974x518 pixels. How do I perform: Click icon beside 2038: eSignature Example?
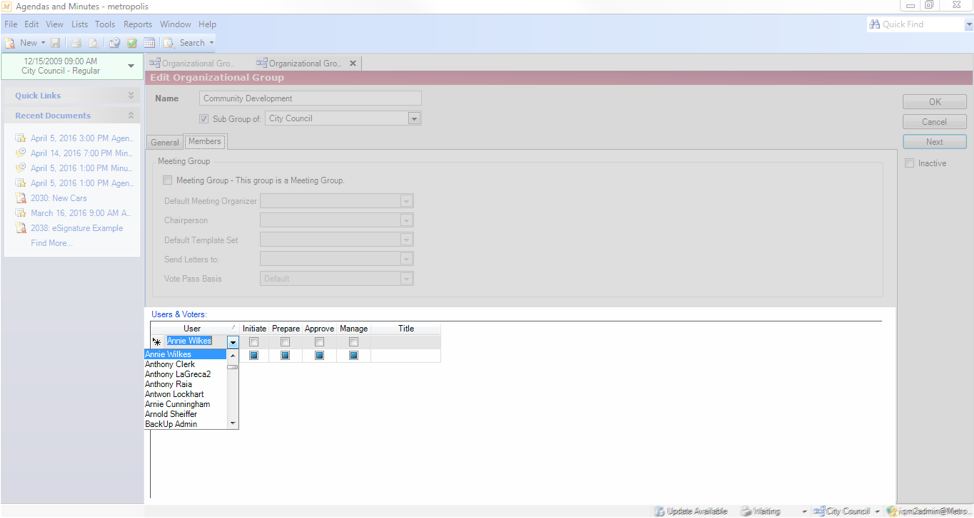pyautogui.click(x=20, y=228)
